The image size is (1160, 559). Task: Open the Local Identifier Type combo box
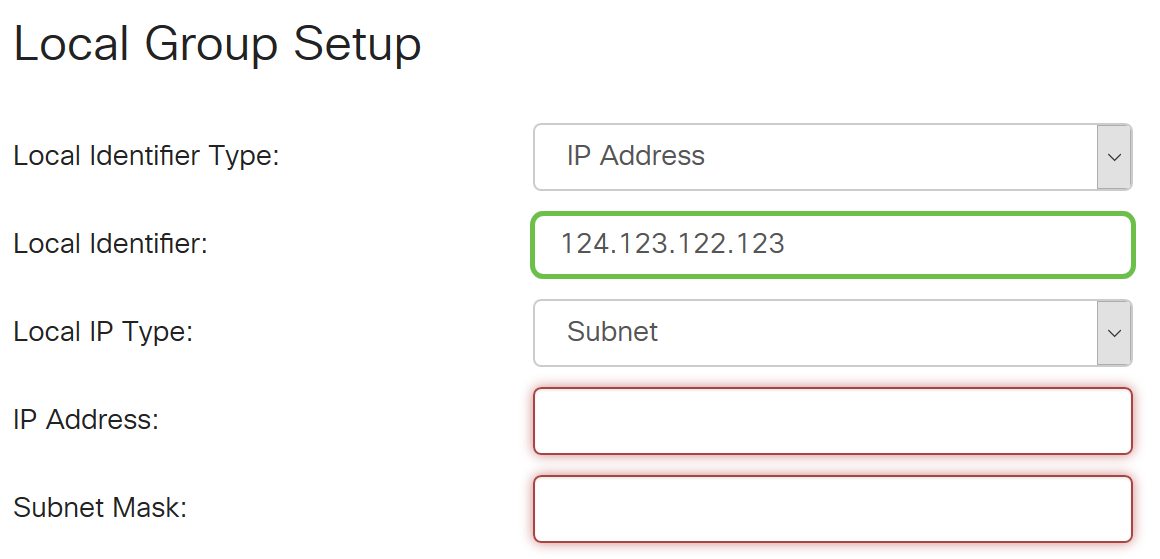pos(815,157)
